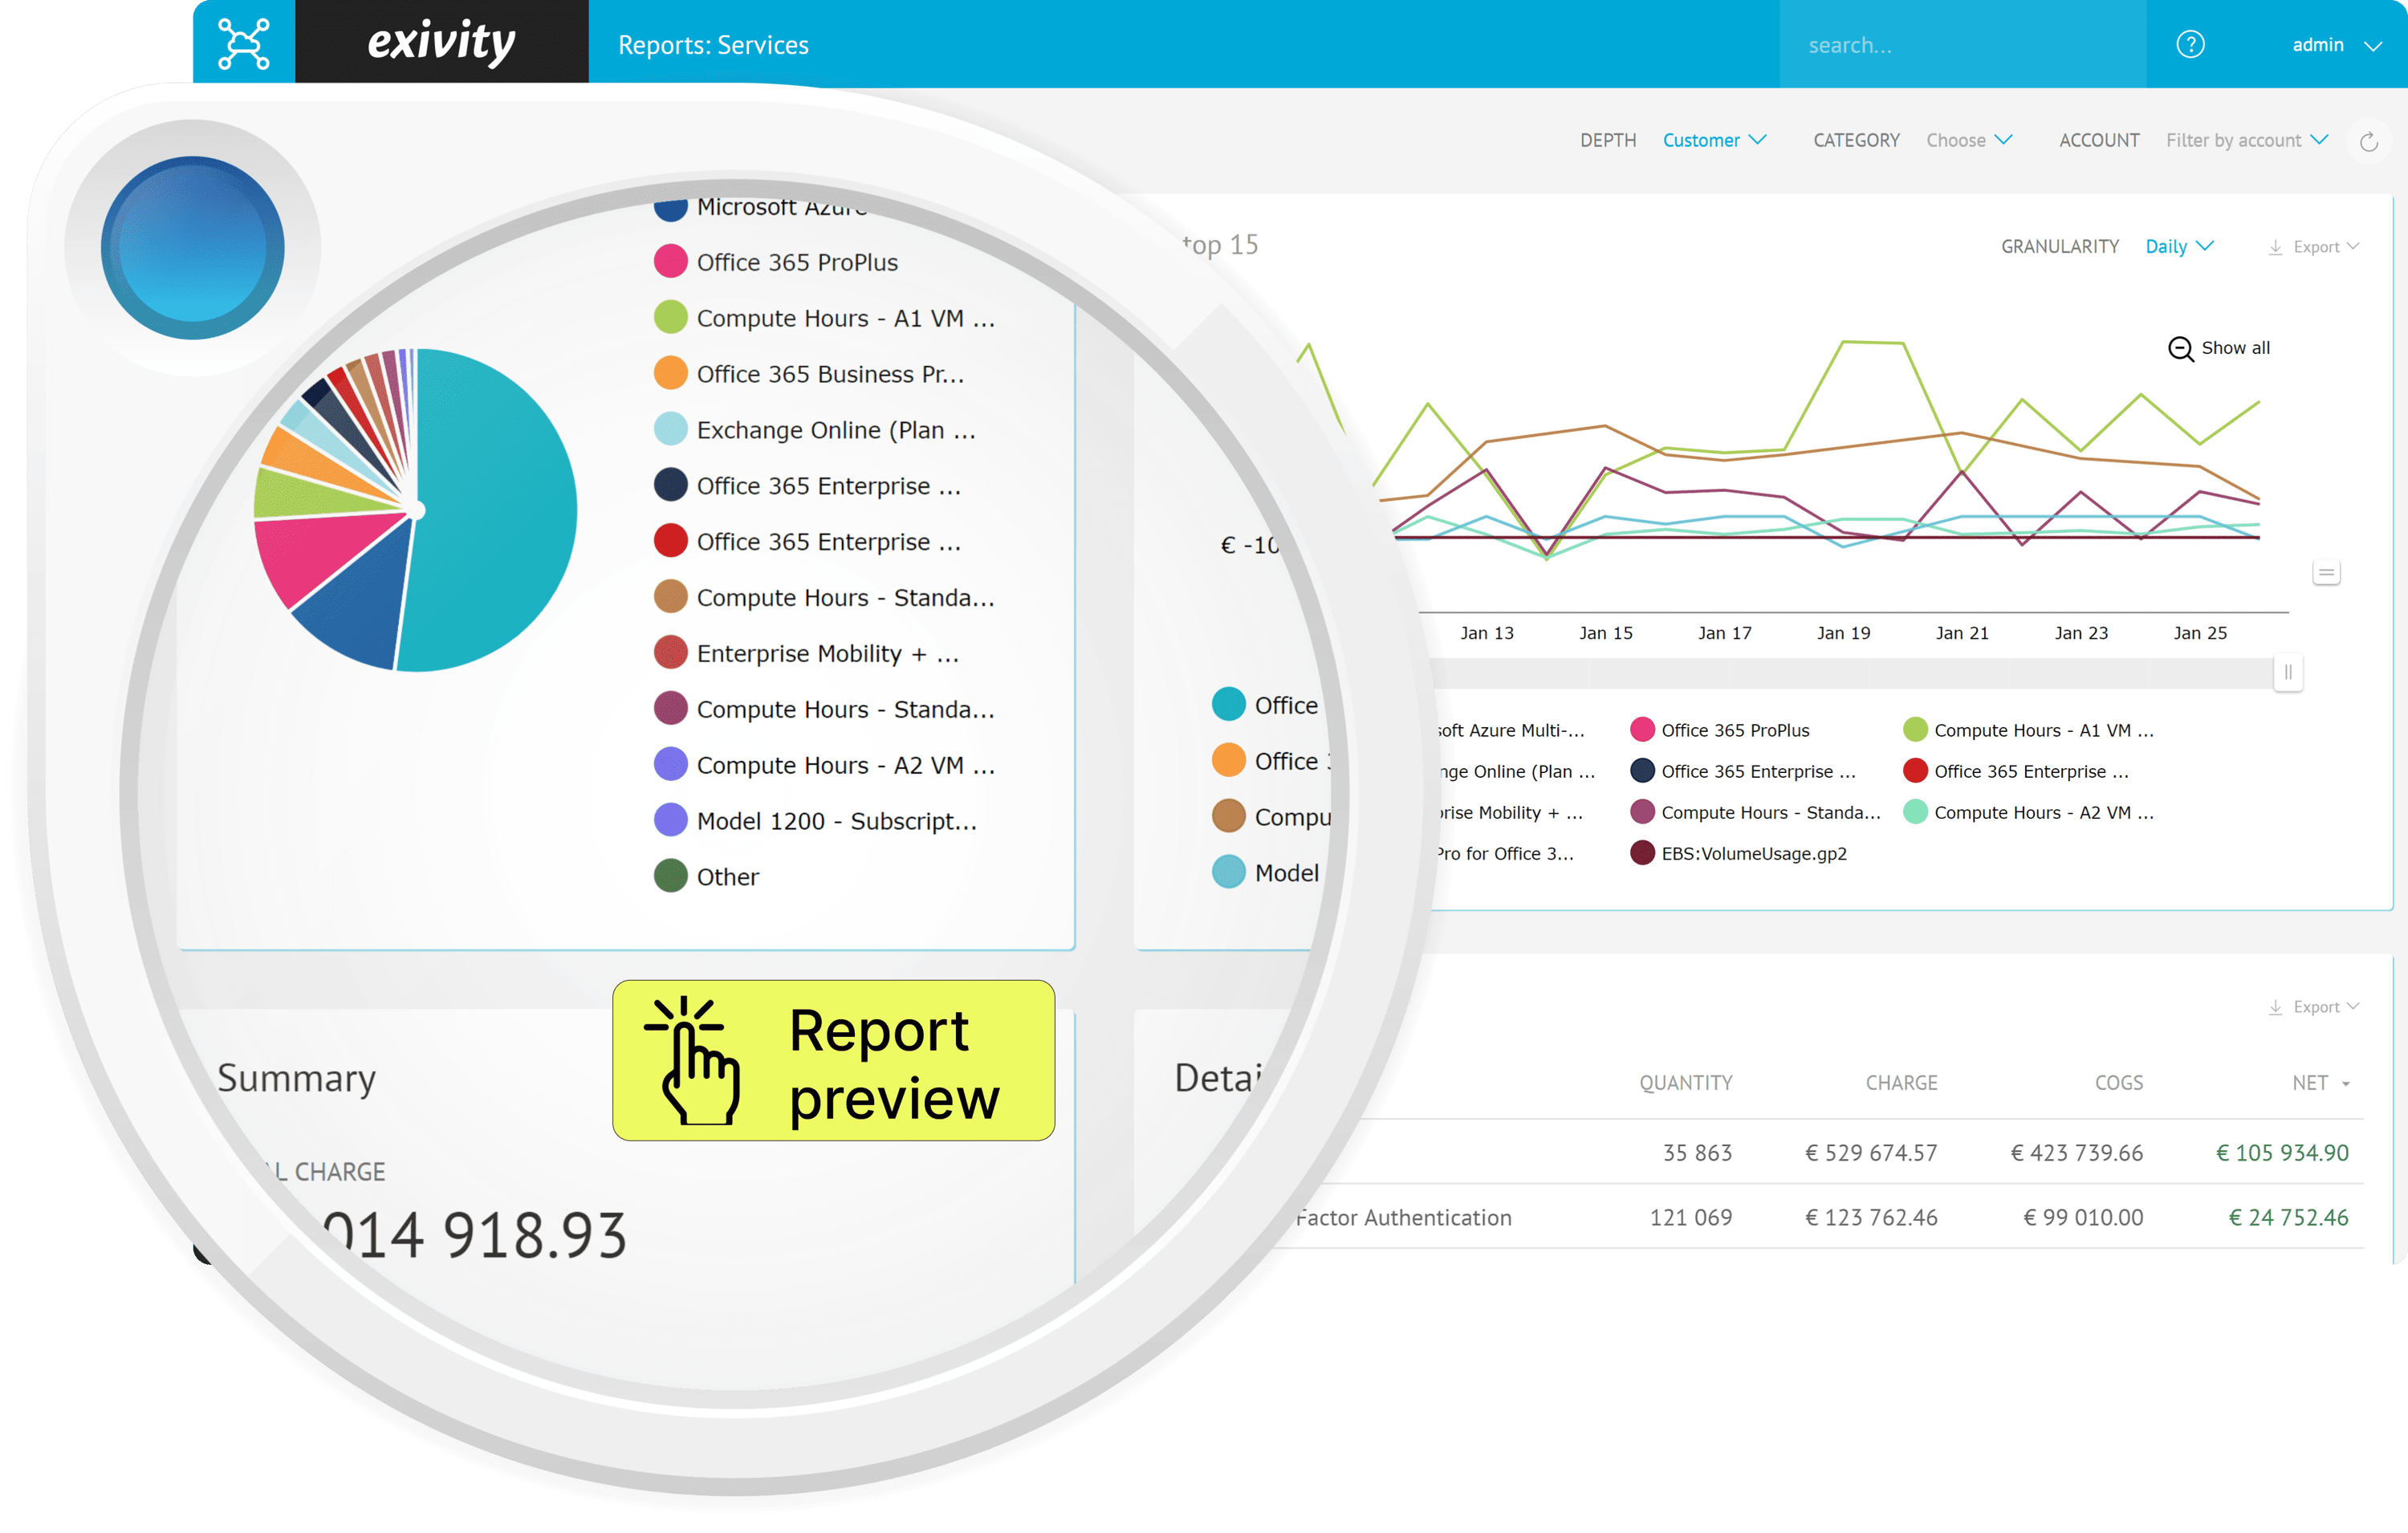Toggle the Compute Hours - A1 VM series

coord(2040,730)
